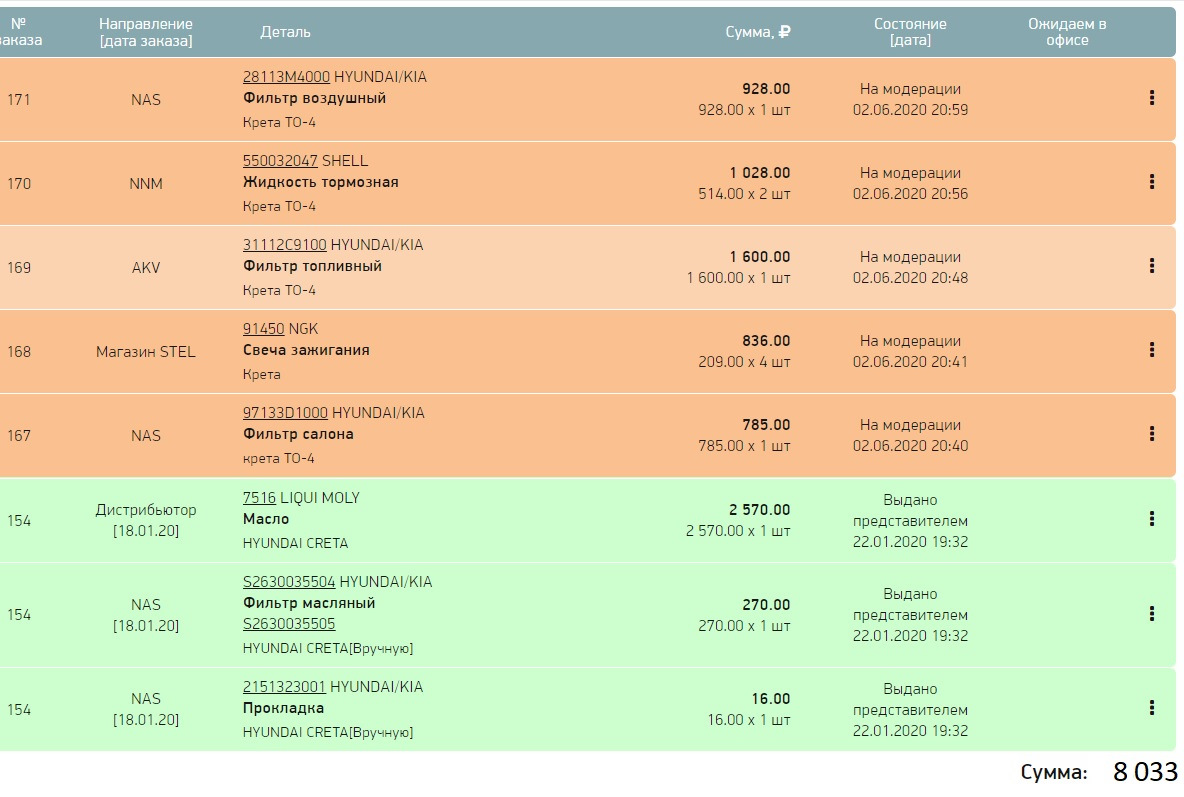Open part link S2630035504

click(x=289, y=582)
